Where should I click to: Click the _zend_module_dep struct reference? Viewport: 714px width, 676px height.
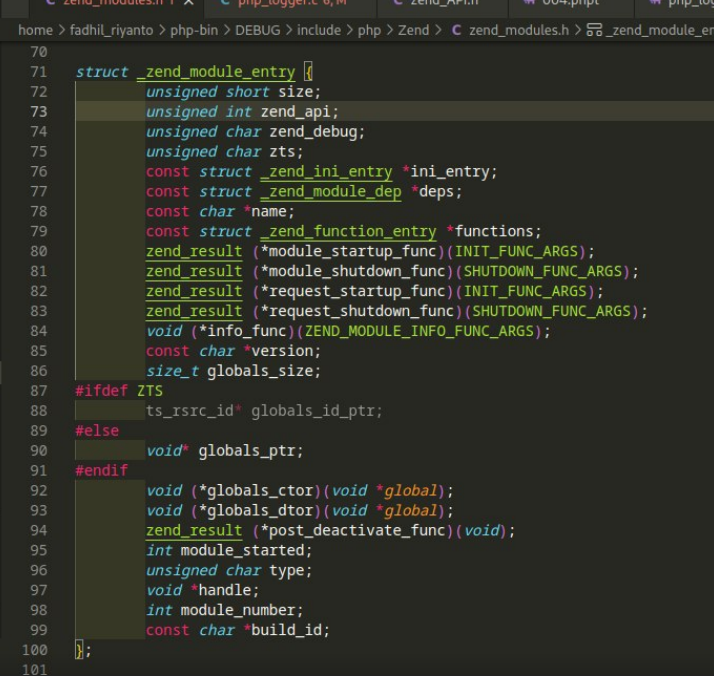point(330,191)
